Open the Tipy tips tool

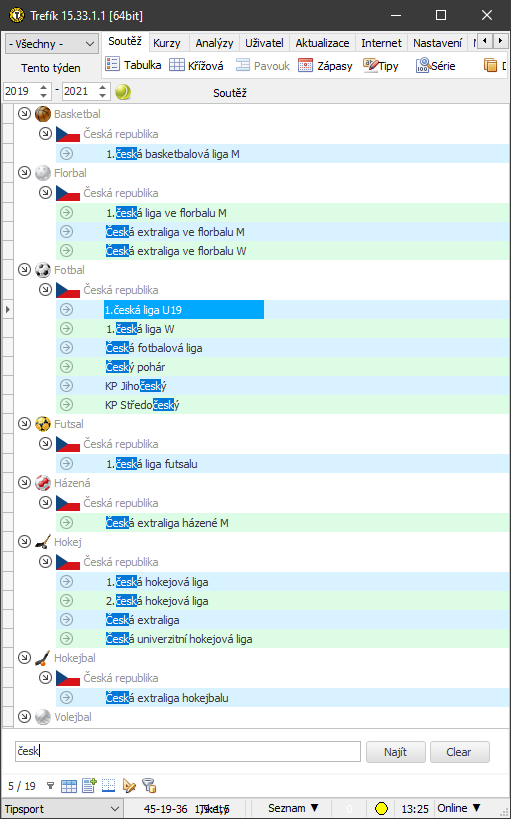point(380,65)
